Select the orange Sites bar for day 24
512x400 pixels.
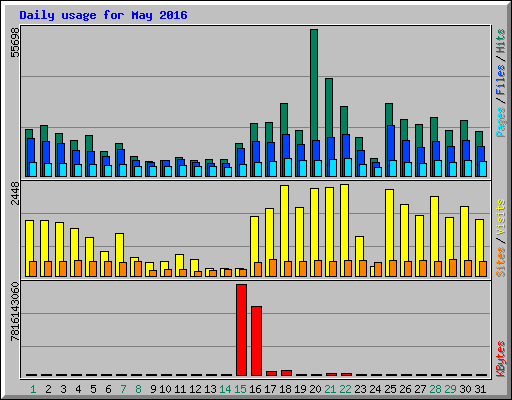click(378, 269)
